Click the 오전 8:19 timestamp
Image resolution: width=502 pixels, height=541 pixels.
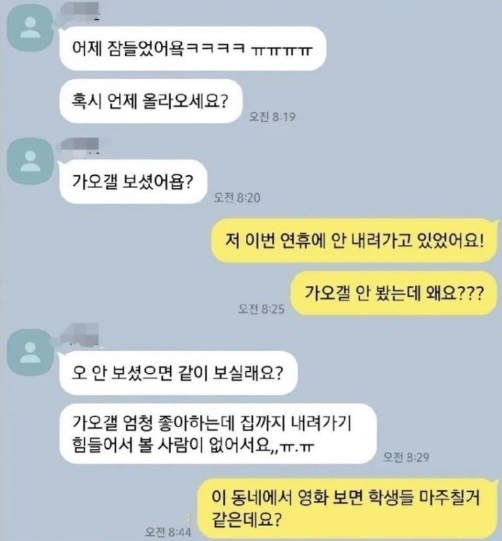click(272, 117)
